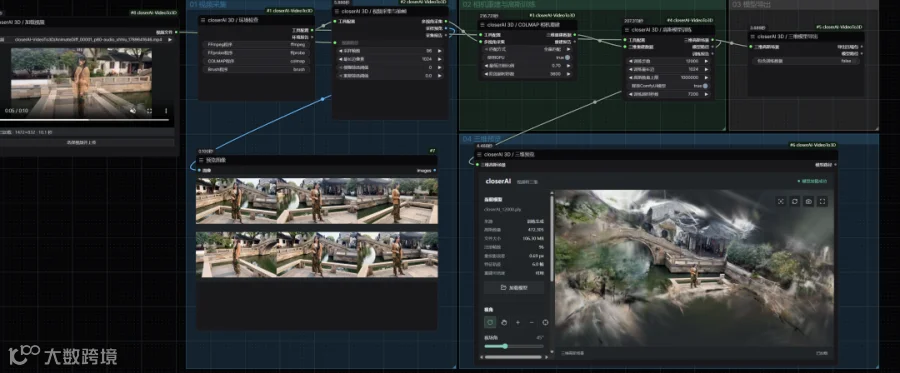Click the camera screenshot icon in 3D preview
Image resolution: width=900 pixels, height=373 pixels.
808,201
